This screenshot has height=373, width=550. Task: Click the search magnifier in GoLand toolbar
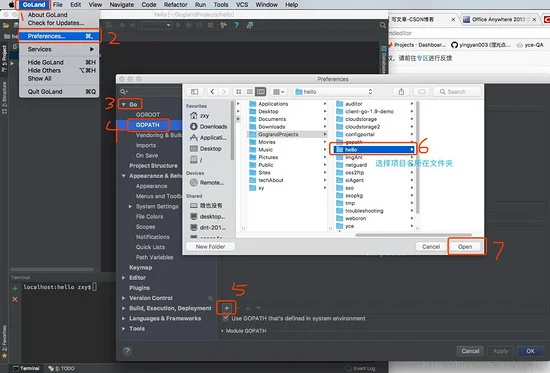[x=383, y=25]
